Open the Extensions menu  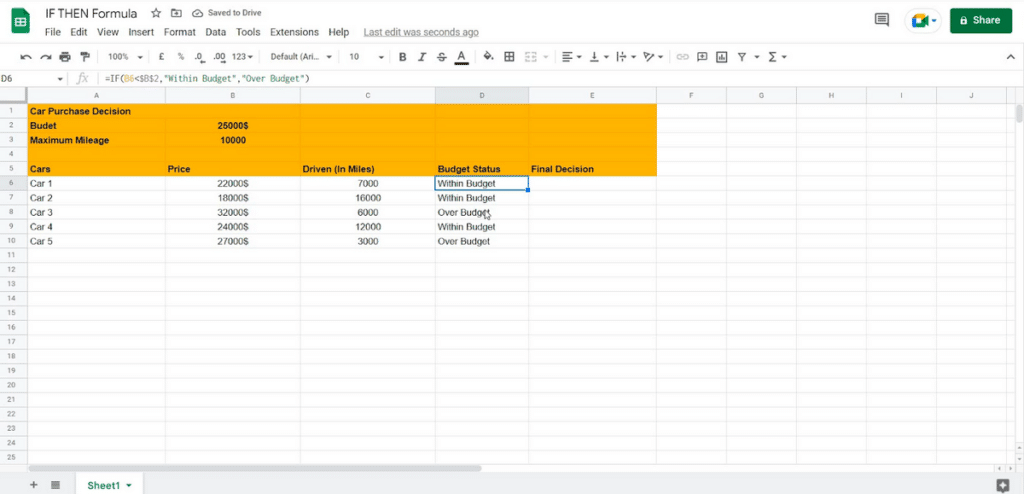point(295,32)
